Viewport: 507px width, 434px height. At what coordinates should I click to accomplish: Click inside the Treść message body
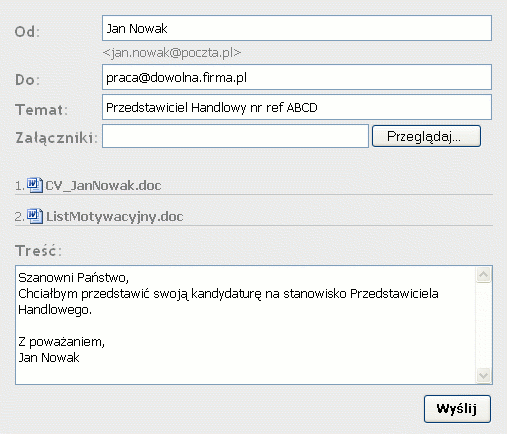pyautogui.click(x=245, y=325)
